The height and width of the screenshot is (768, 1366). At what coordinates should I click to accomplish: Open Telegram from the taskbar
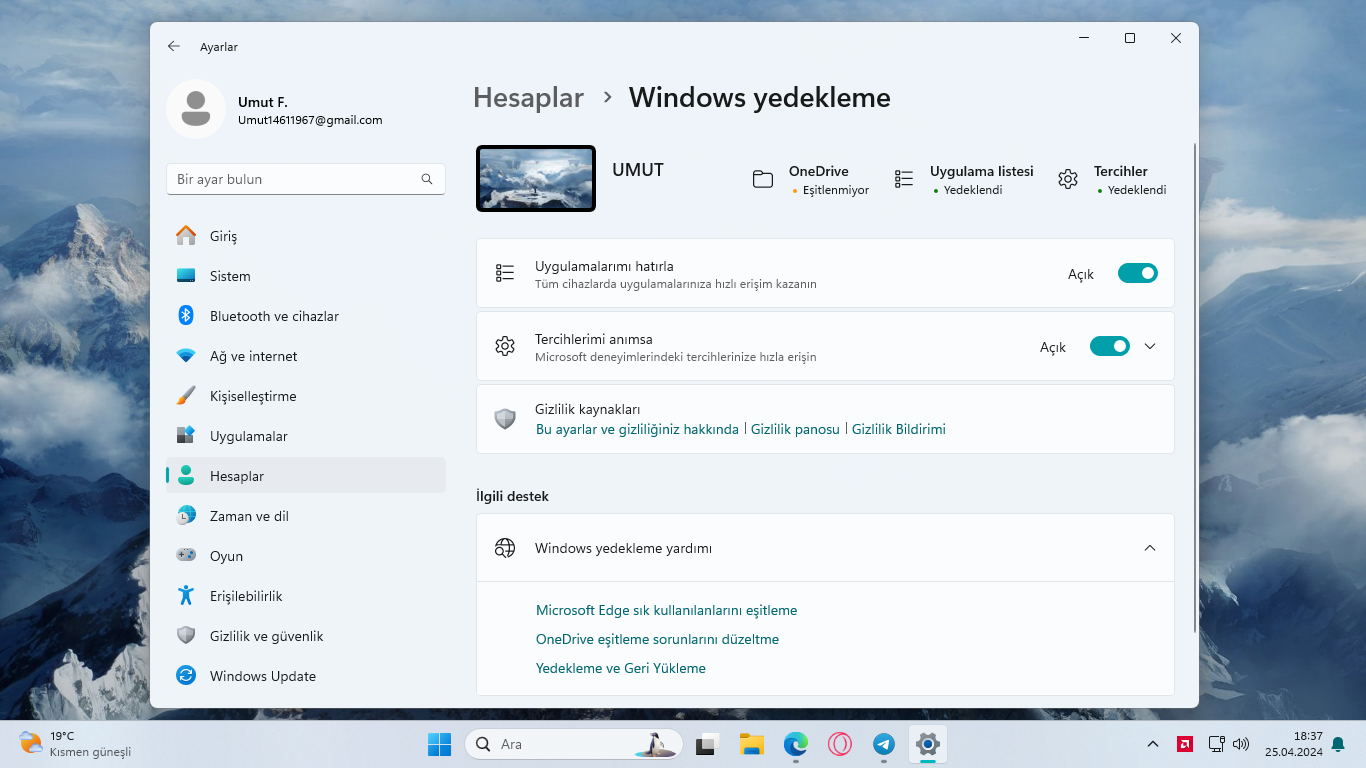point(884,744)
